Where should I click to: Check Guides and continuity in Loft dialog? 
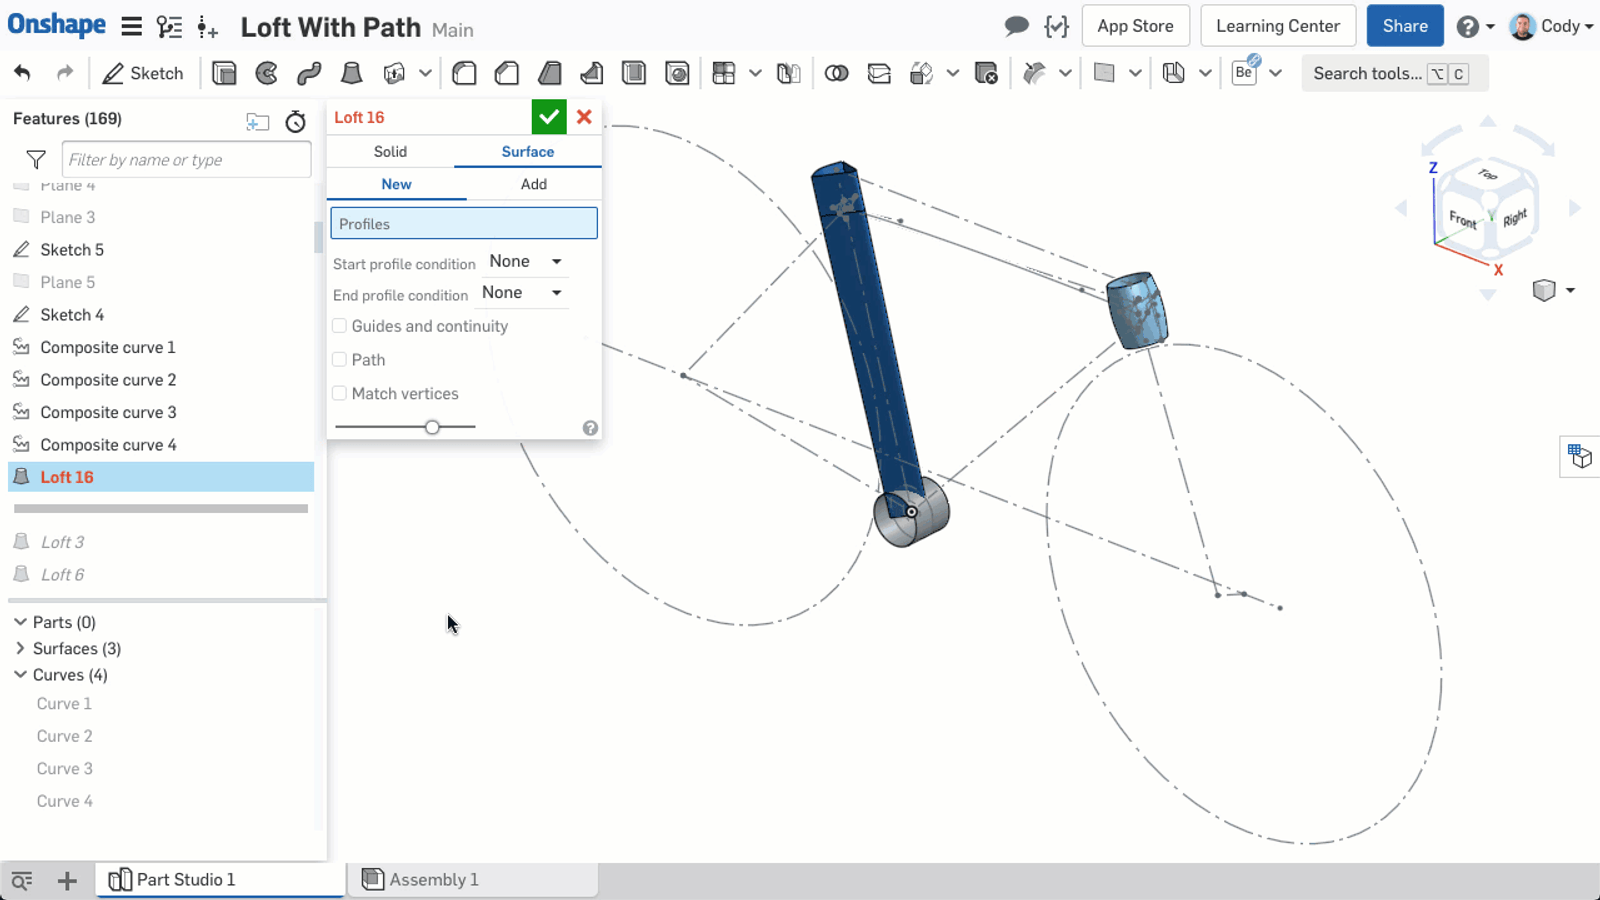[x=339, y=325]
